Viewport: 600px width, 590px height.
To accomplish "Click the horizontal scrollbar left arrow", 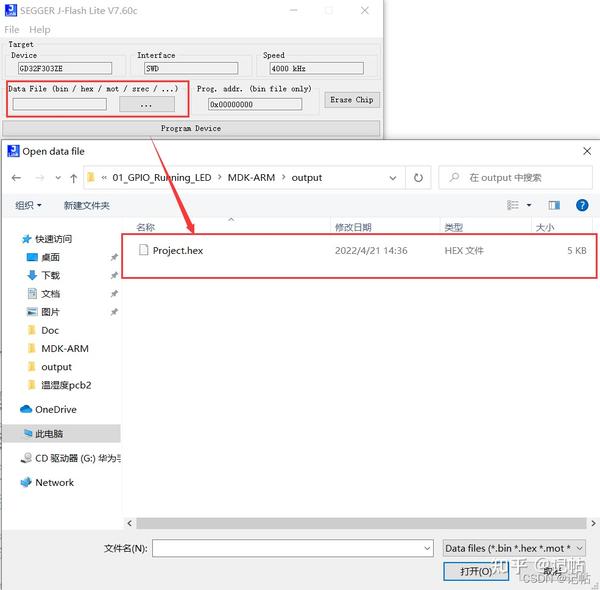I will click(129, 523).
